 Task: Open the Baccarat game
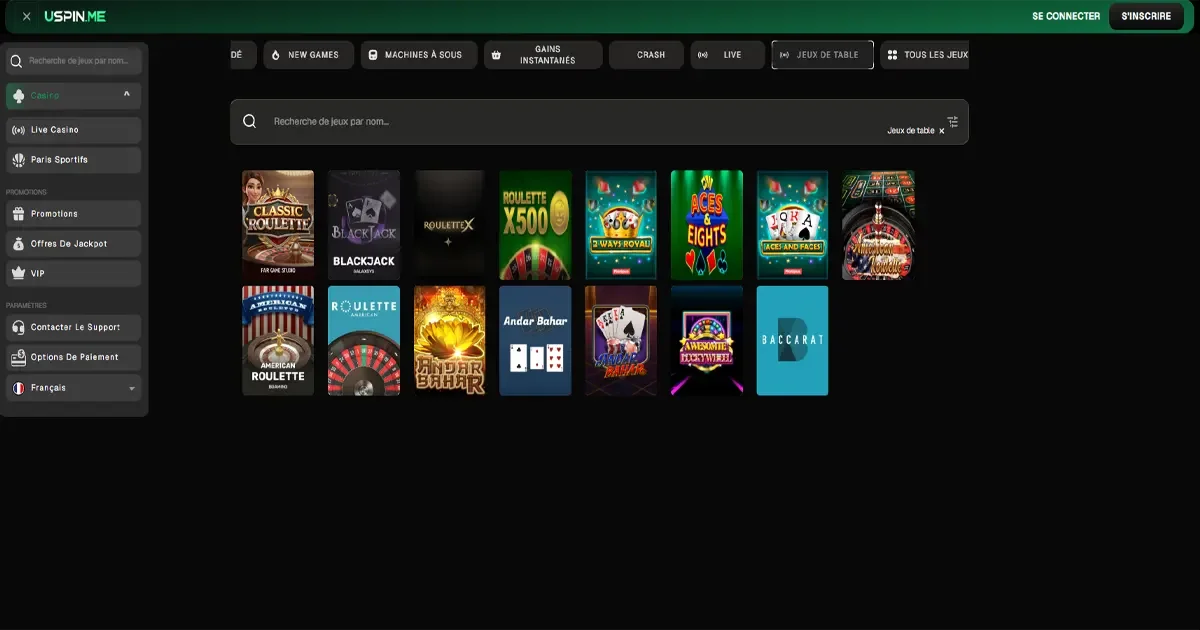pos(793,341)
